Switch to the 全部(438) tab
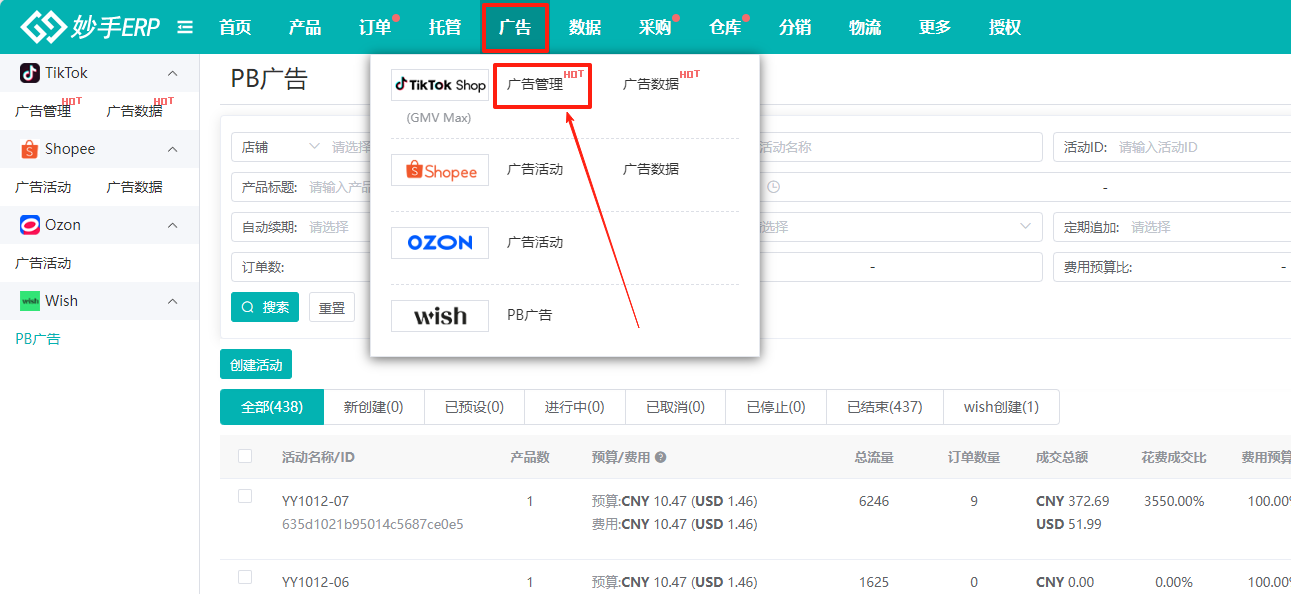1291x594 pixels. pos(272,407)
